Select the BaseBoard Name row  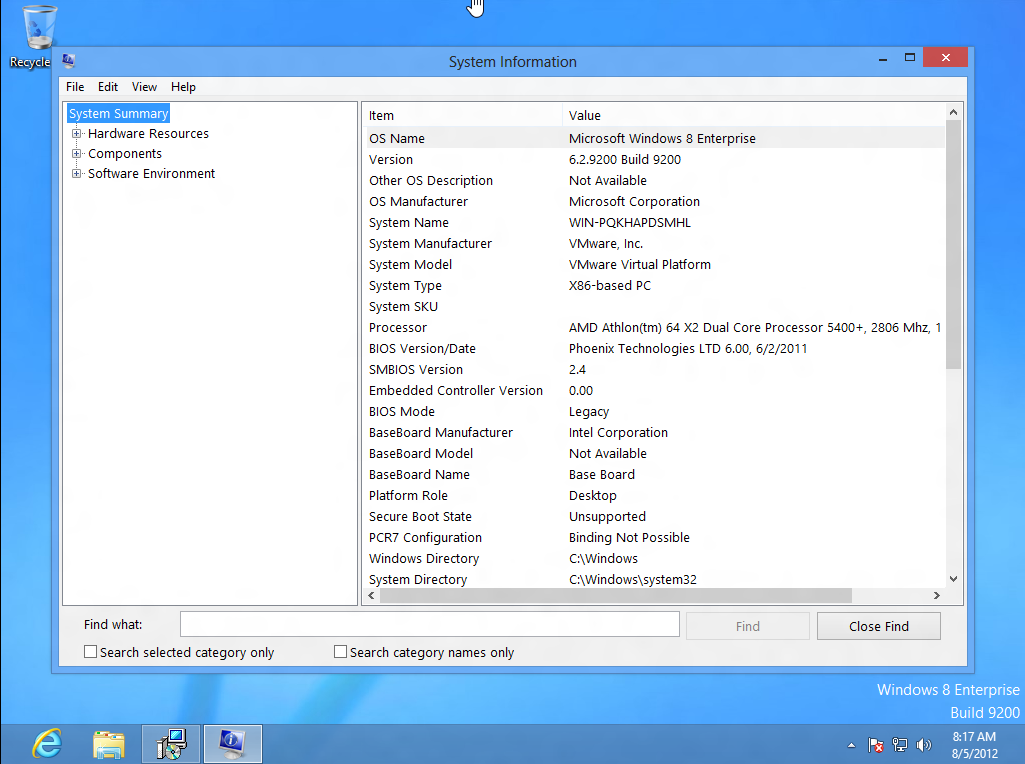tap(654, 474)
